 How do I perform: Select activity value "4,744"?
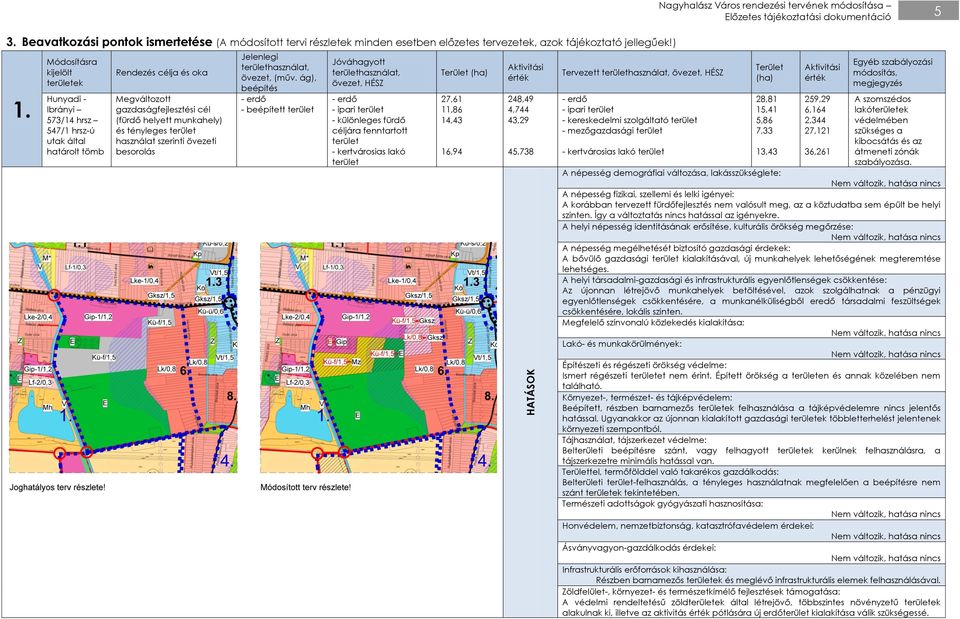518,110
